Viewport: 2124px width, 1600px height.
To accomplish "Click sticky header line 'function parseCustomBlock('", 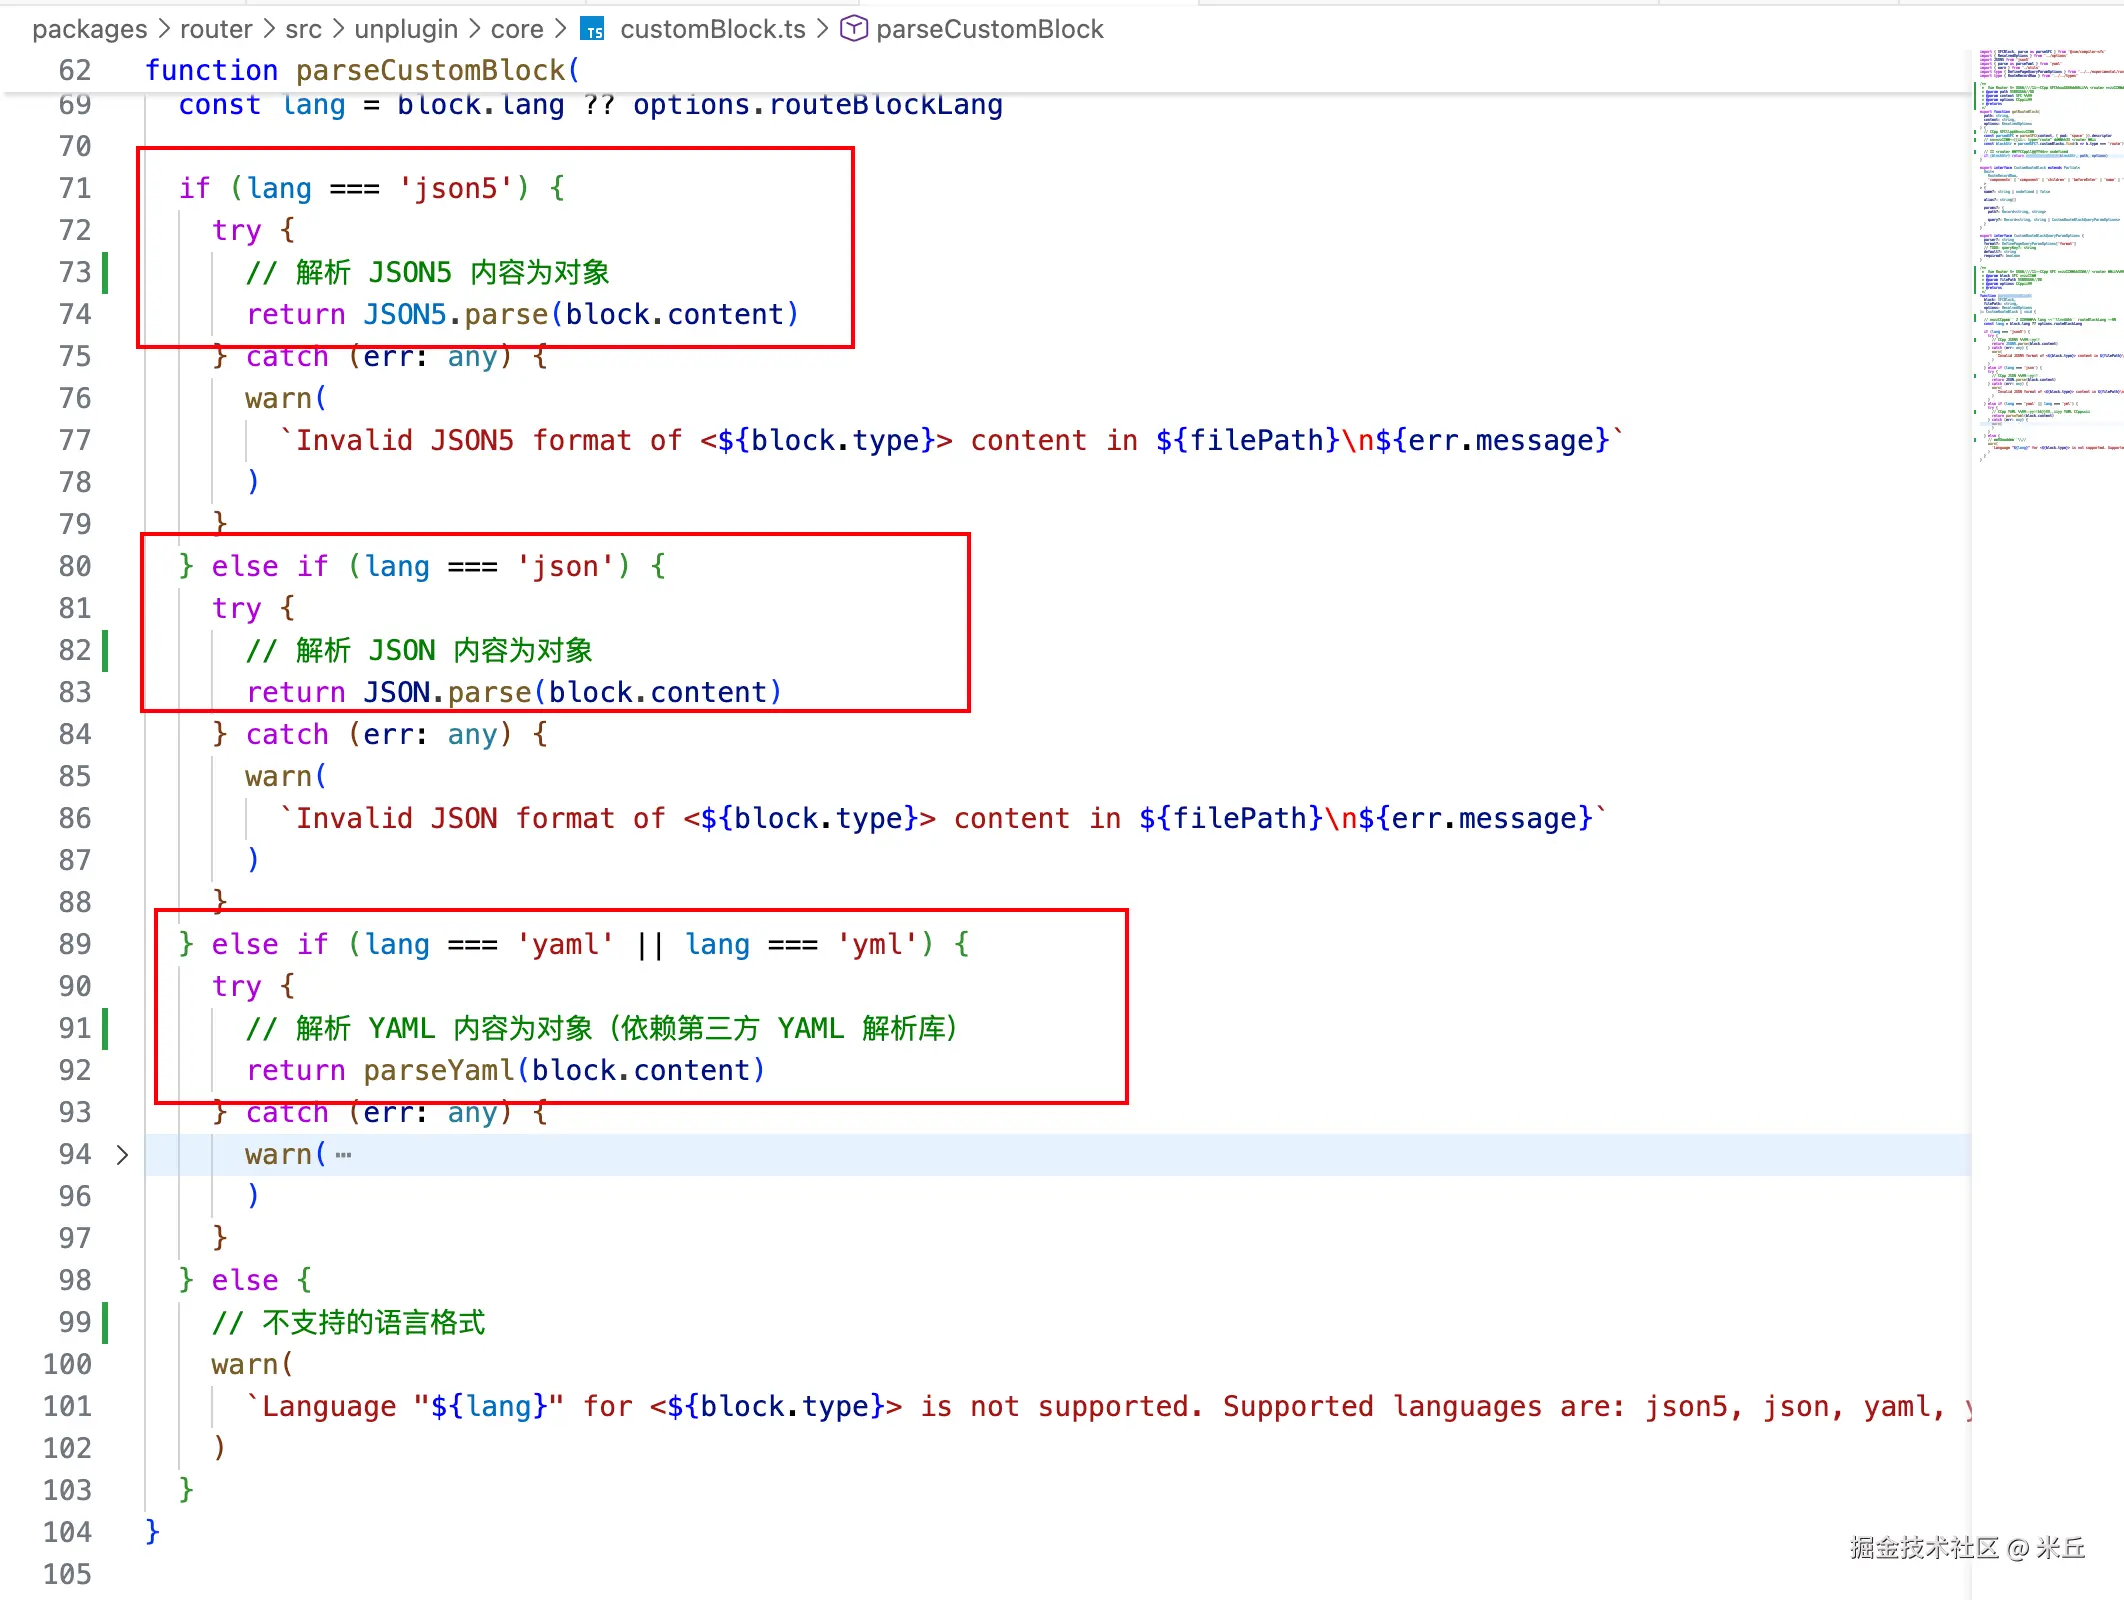I will 362,70.
